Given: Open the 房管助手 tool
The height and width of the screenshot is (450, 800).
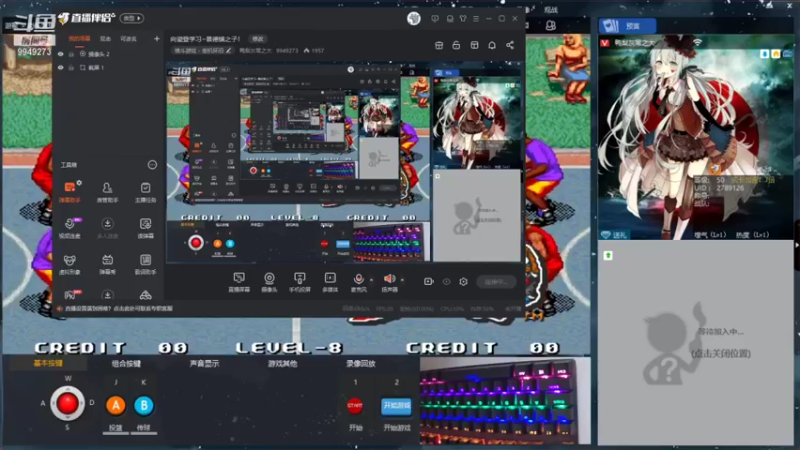Looking at the screenshot, I should click(107, 192).
